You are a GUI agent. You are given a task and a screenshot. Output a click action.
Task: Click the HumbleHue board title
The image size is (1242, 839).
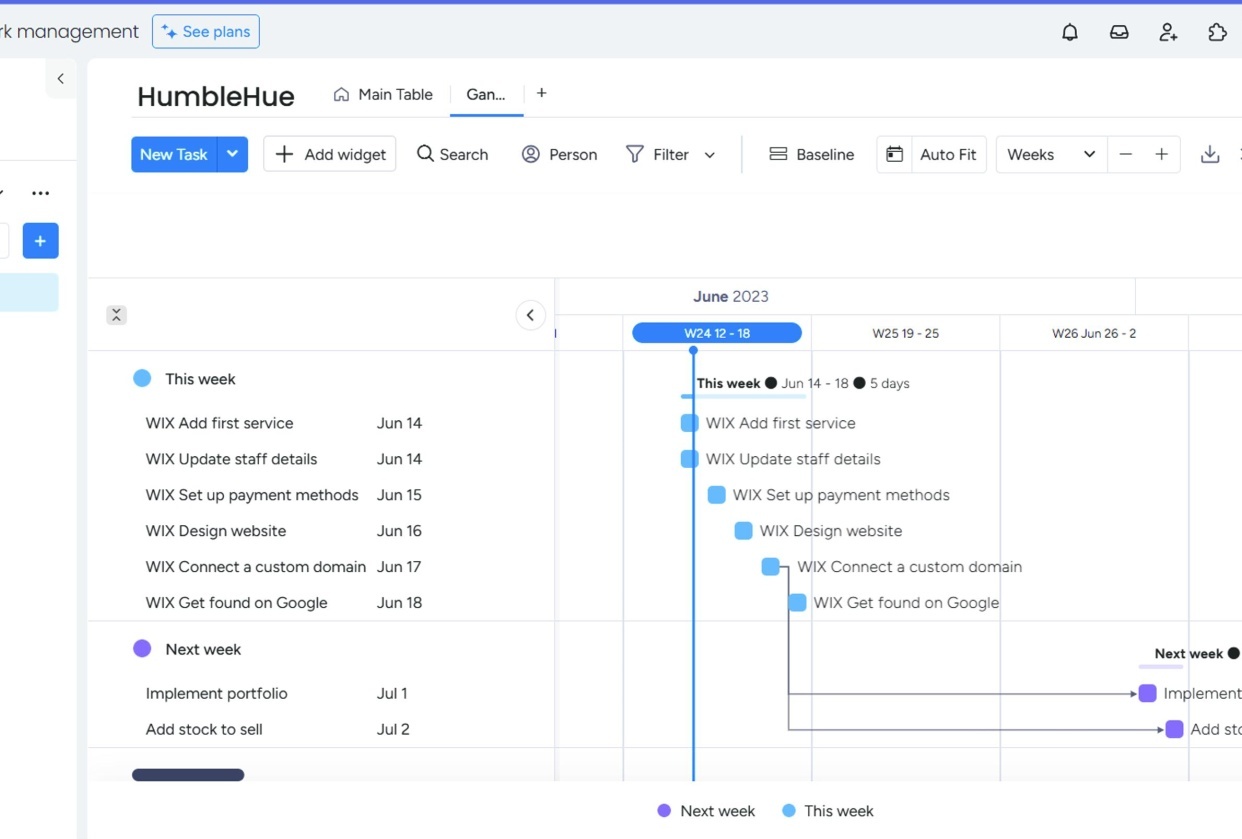tap(216, 96)
